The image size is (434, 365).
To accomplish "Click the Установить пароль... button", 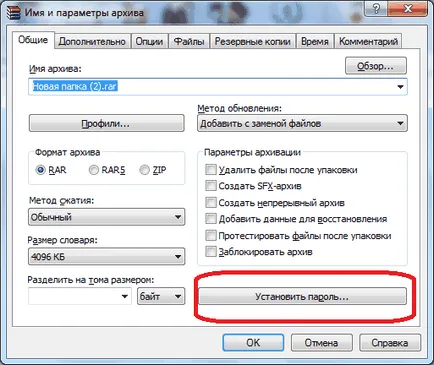I will pyautogui.click(x=302, y=296).
